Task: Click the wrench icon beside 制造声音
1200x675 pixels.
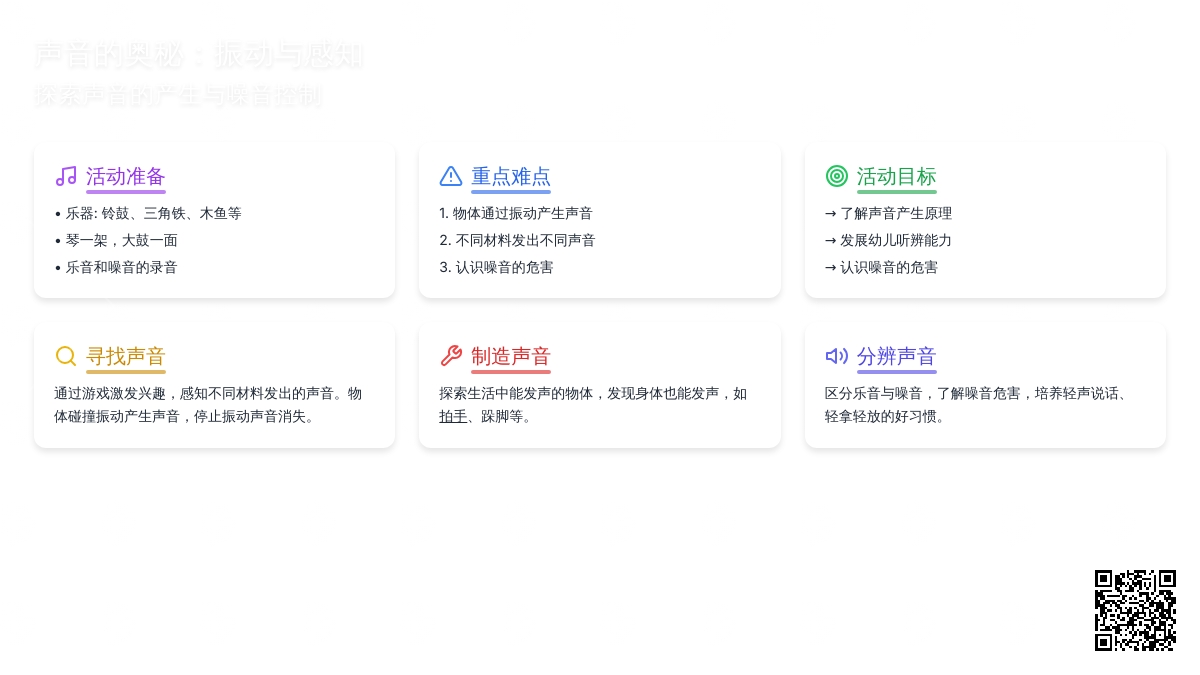Action: point(451,357)
